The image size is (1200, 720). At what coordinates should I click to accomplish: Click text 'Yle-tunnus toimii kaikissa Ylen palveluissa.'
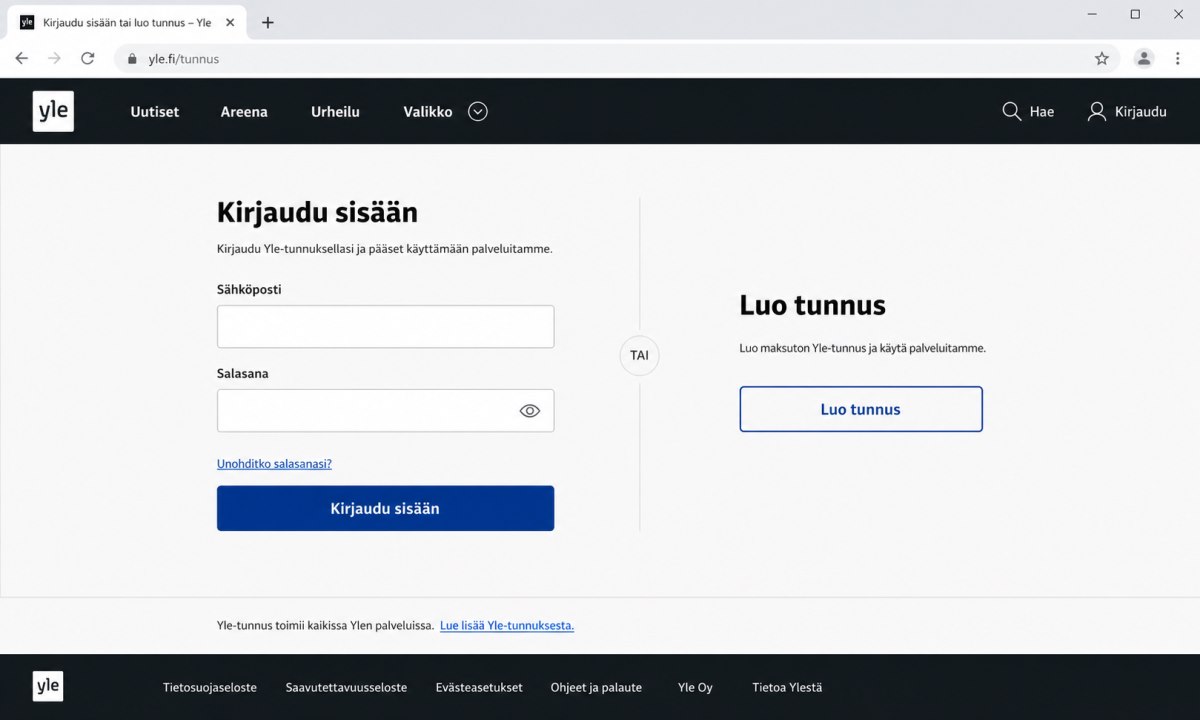[x=325, y=626]
